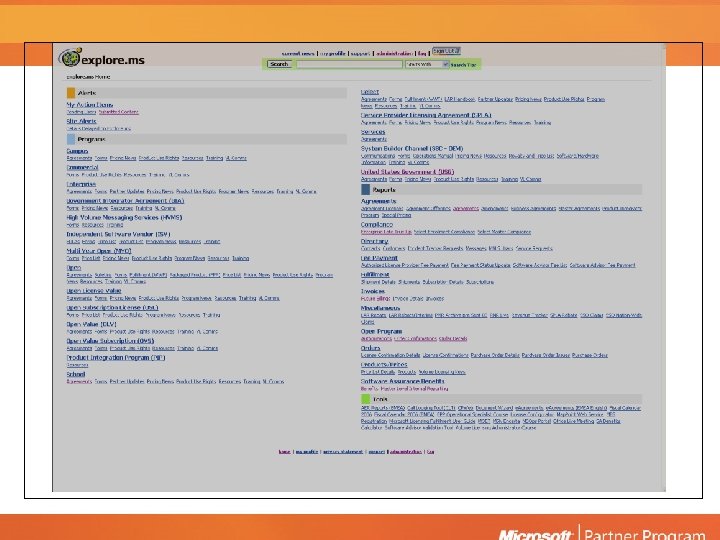720x540 pixels.
Task: Open the faq link in the footer
Action: click(x=430, y=452)
